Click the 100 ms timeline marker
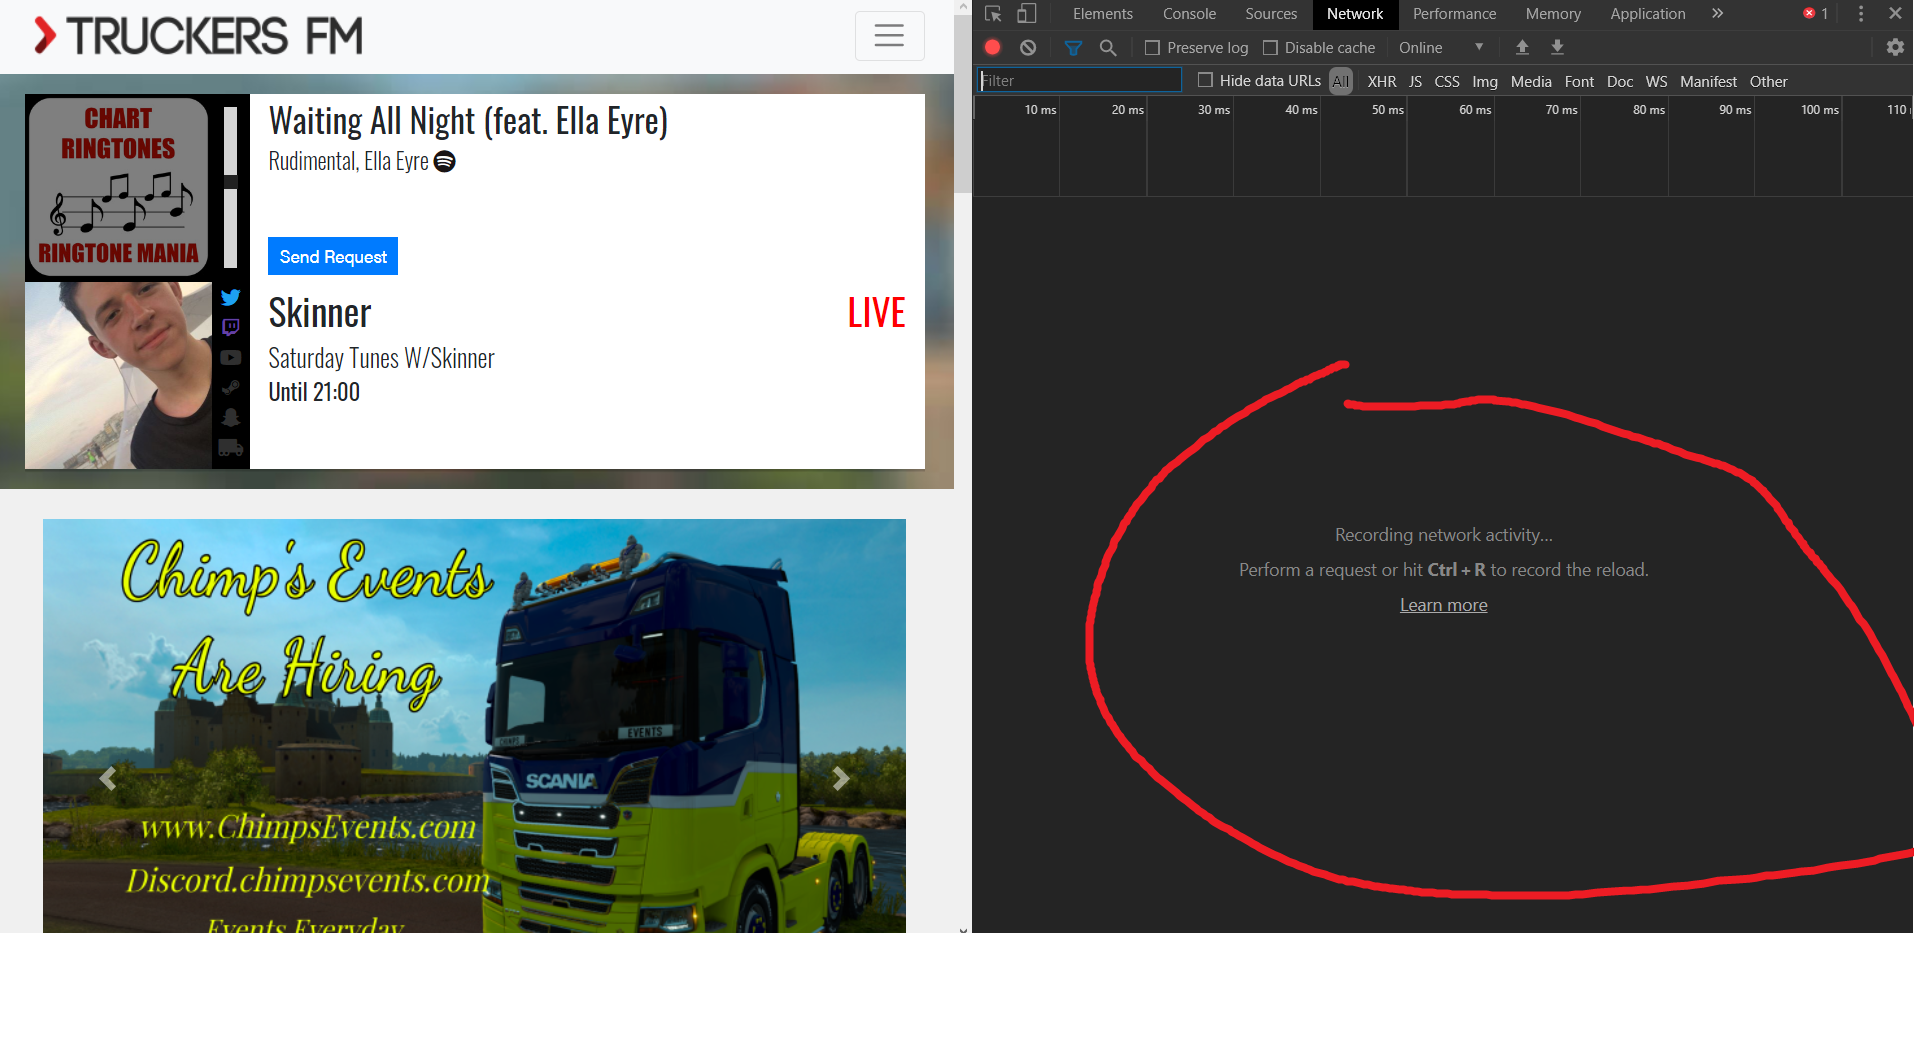Image resolution: width=1914 pixels, height=1056 pixels. [1819, 110]
